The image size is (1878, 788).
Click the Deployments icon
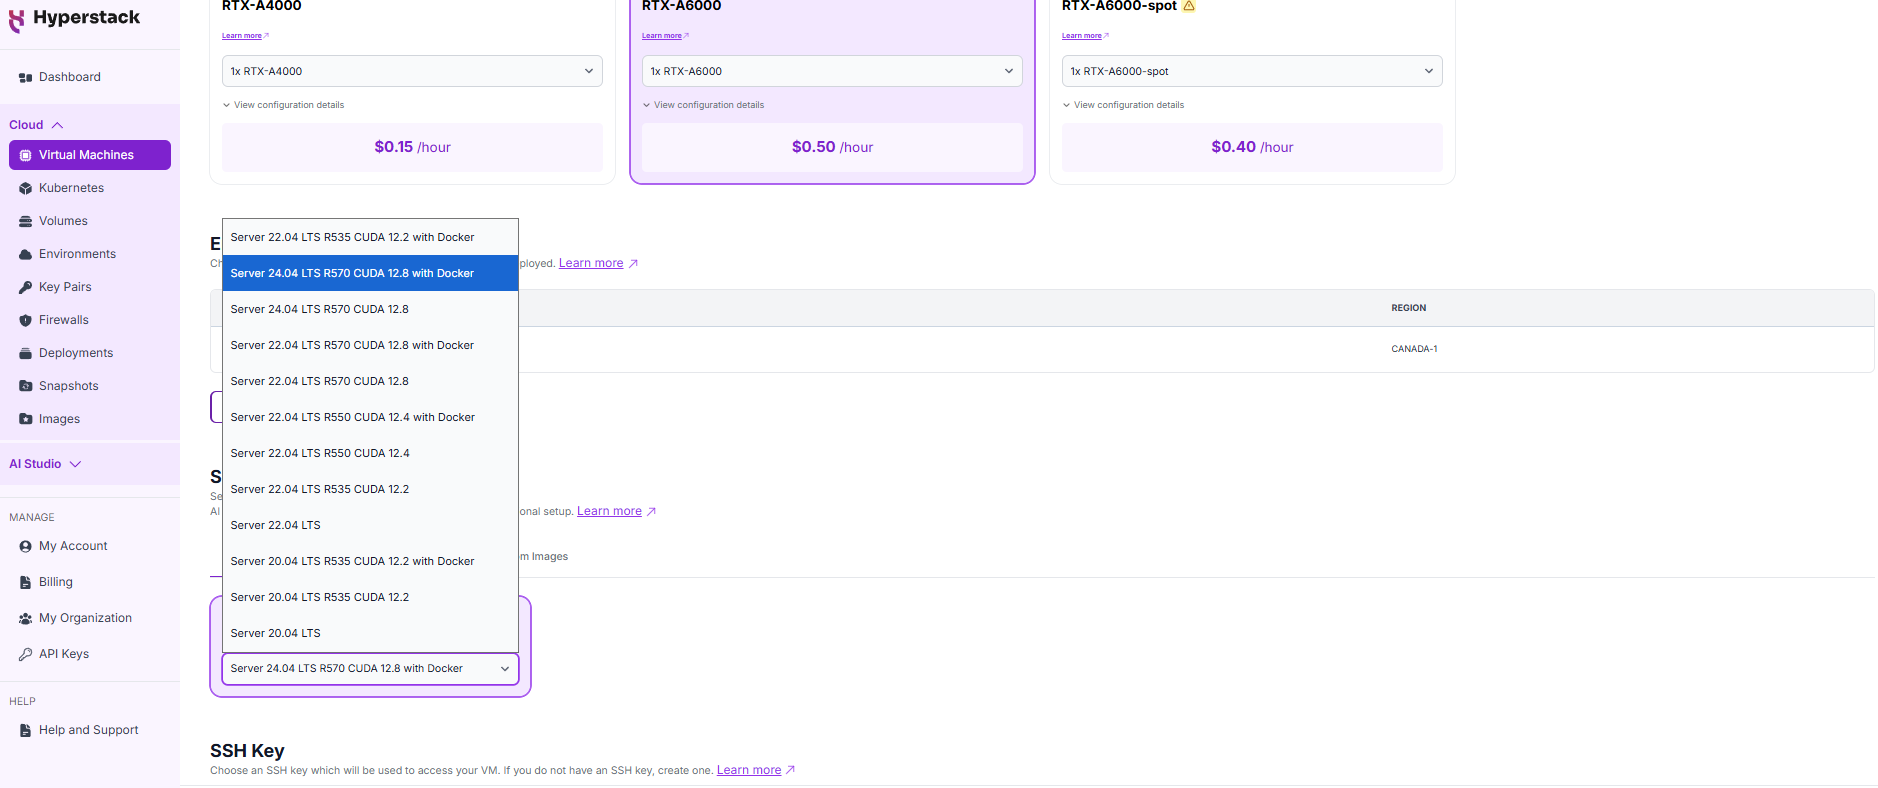click(26, 353)
